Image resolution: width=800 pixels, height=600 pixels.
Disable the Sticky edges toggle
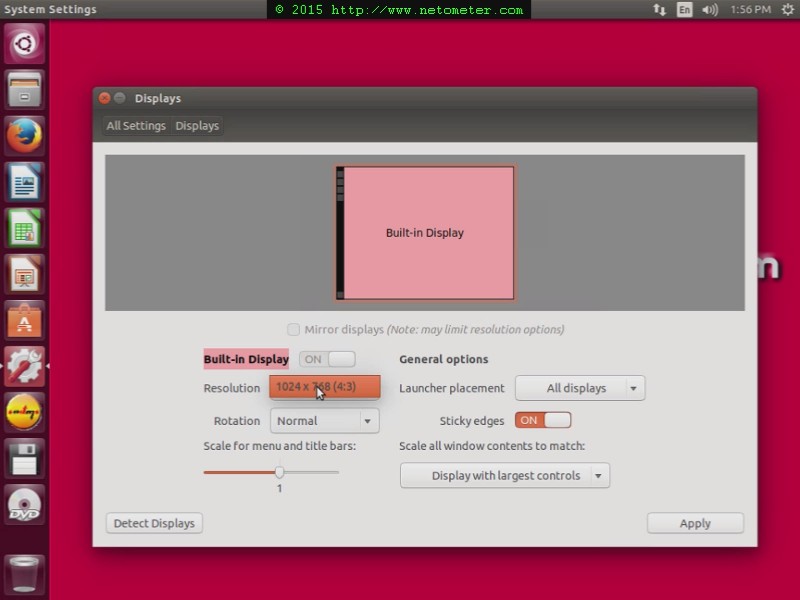543,420
